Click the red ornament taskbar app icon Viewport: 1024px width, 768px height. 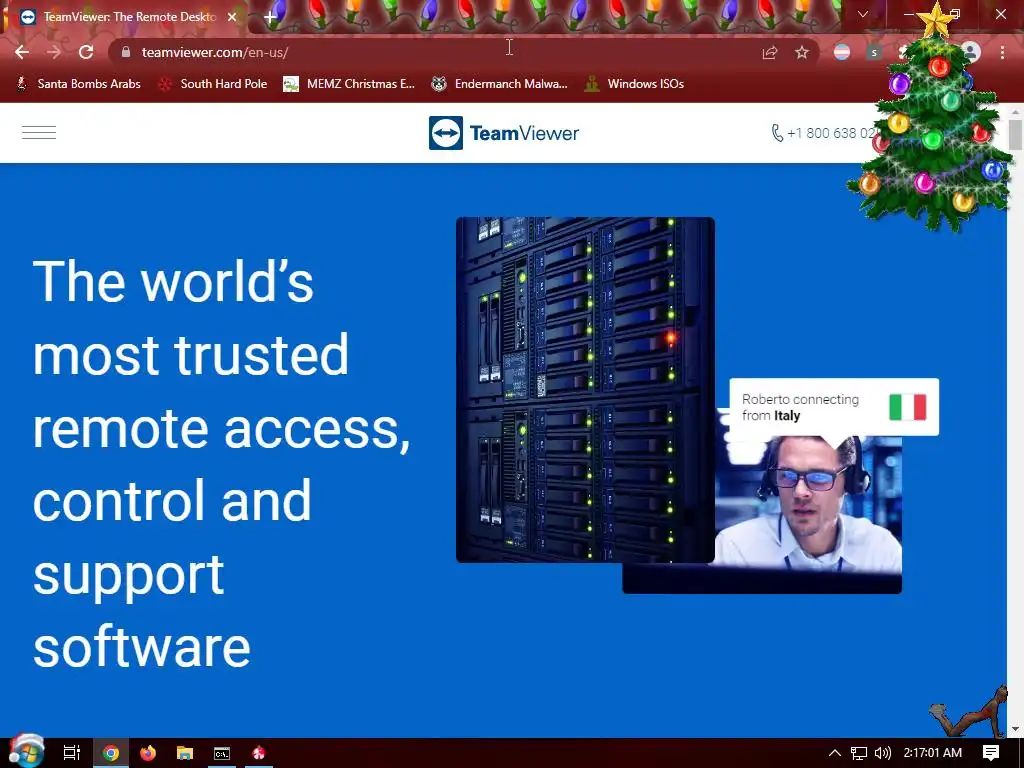point(259,753)
